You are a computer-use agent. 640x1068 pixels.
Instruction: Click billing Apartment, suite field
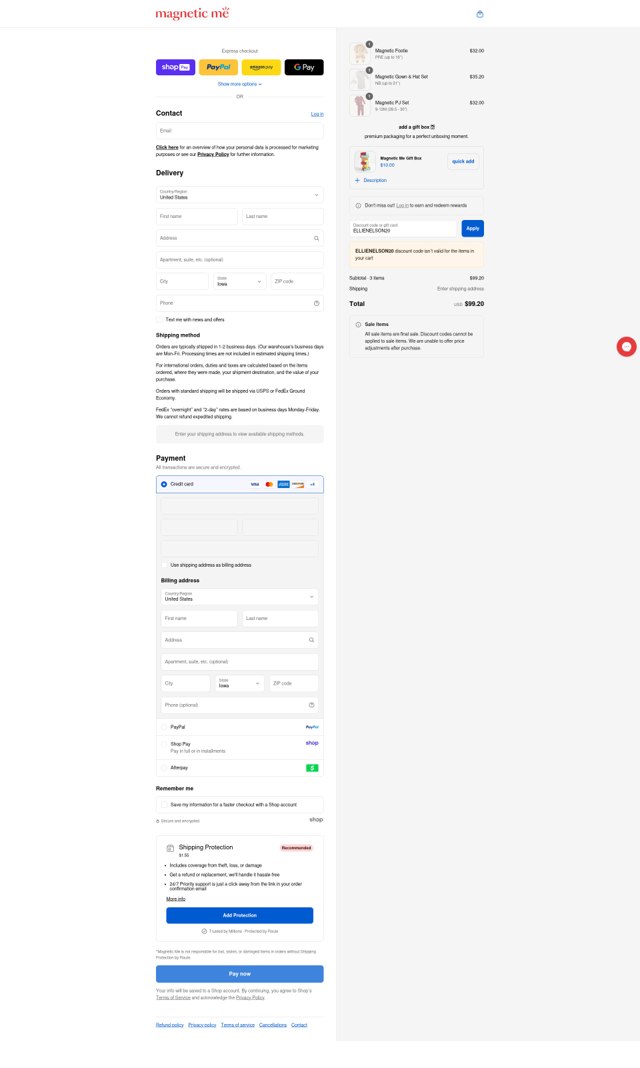[x=240, y=661]
